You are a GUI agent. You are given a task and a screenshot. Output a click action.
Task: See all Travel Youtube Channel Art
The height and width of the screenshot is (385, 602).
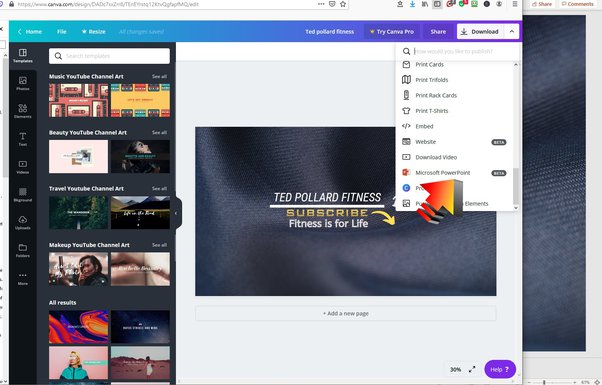[x=159, y=188]
